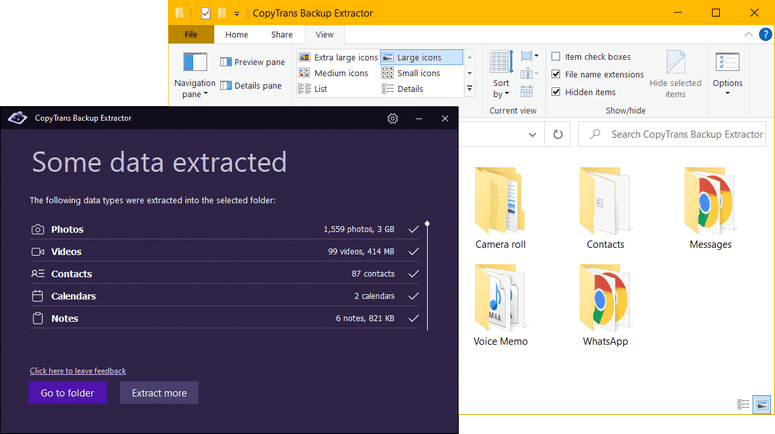Screen dimensions: 775x434
Task: Open the Sort by dropdown arrow
Action: click(507, 94)
